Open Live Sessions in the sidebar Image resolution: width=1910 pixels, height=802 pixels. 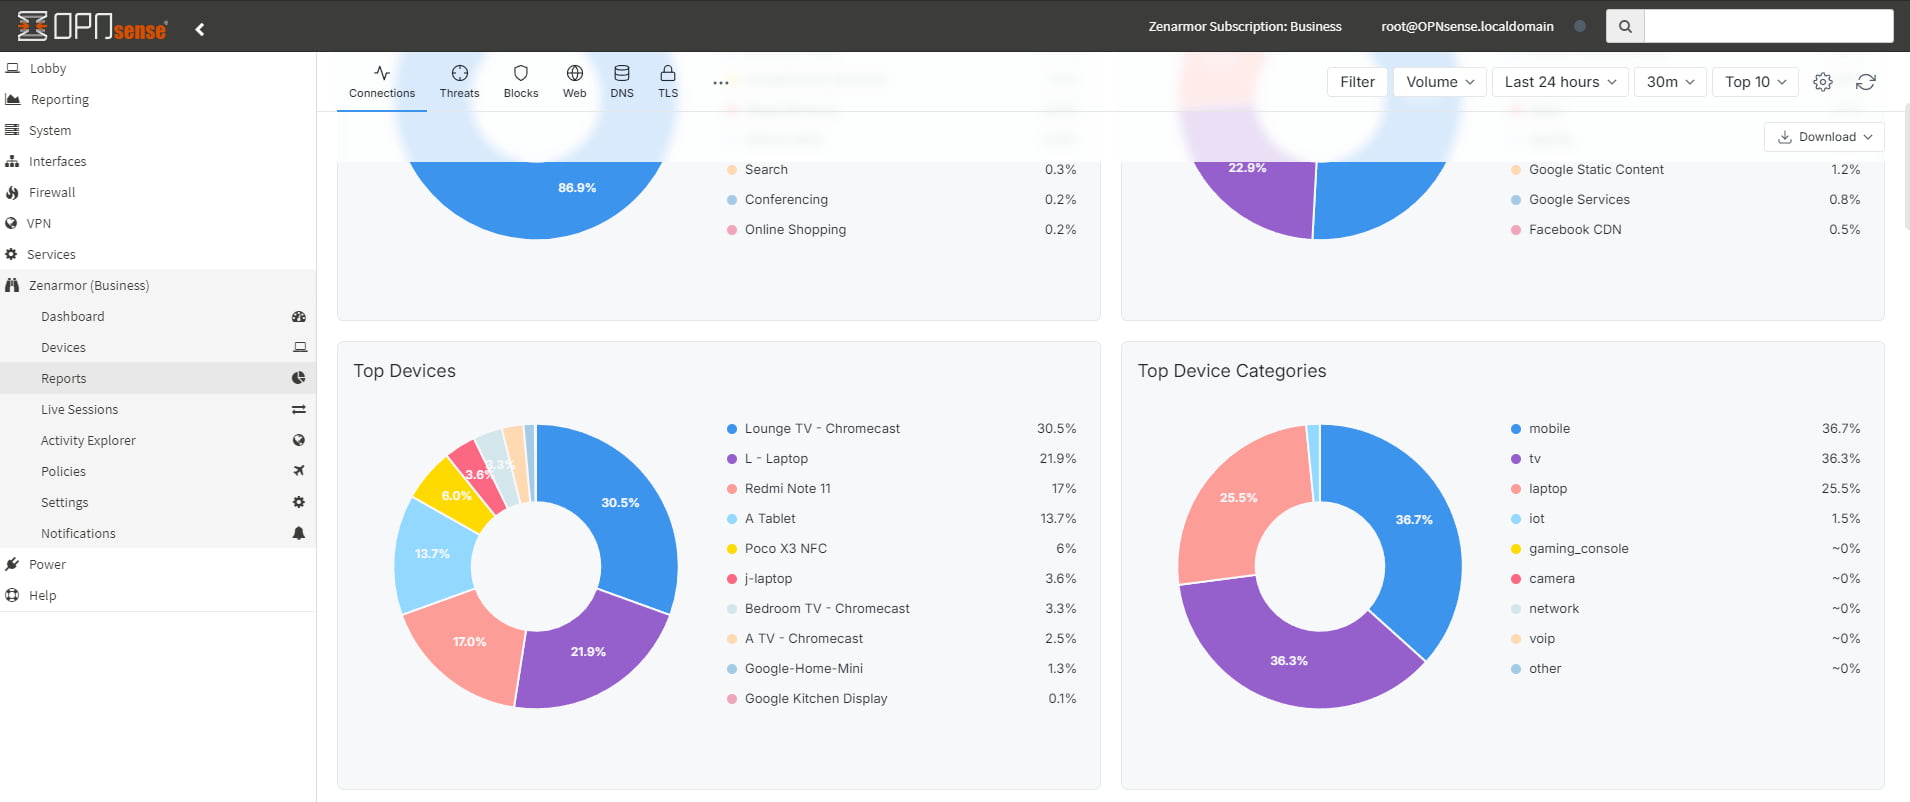tap(79, 410)
